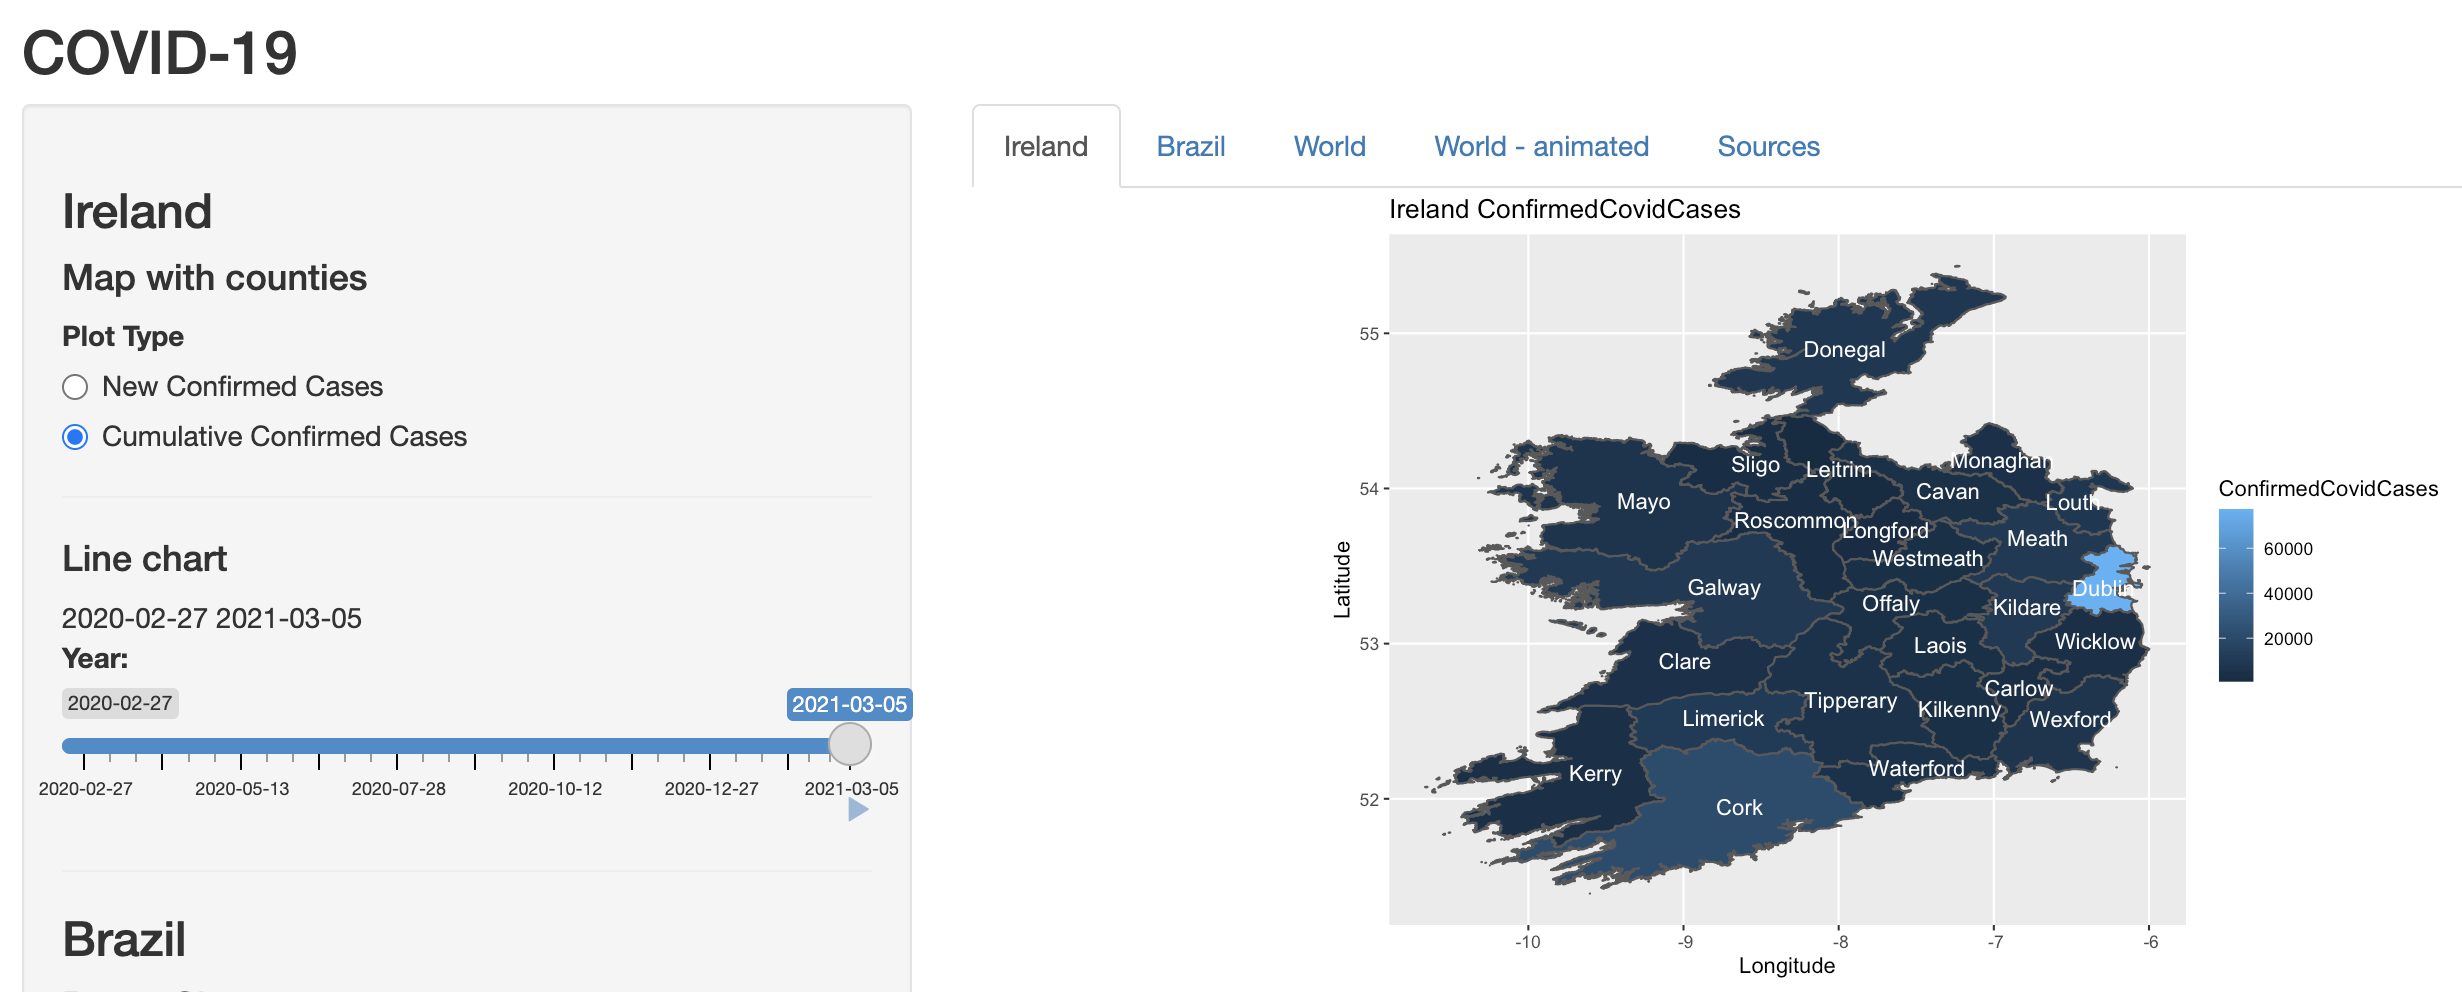Click the 2020-02-27 start date label

120,704
